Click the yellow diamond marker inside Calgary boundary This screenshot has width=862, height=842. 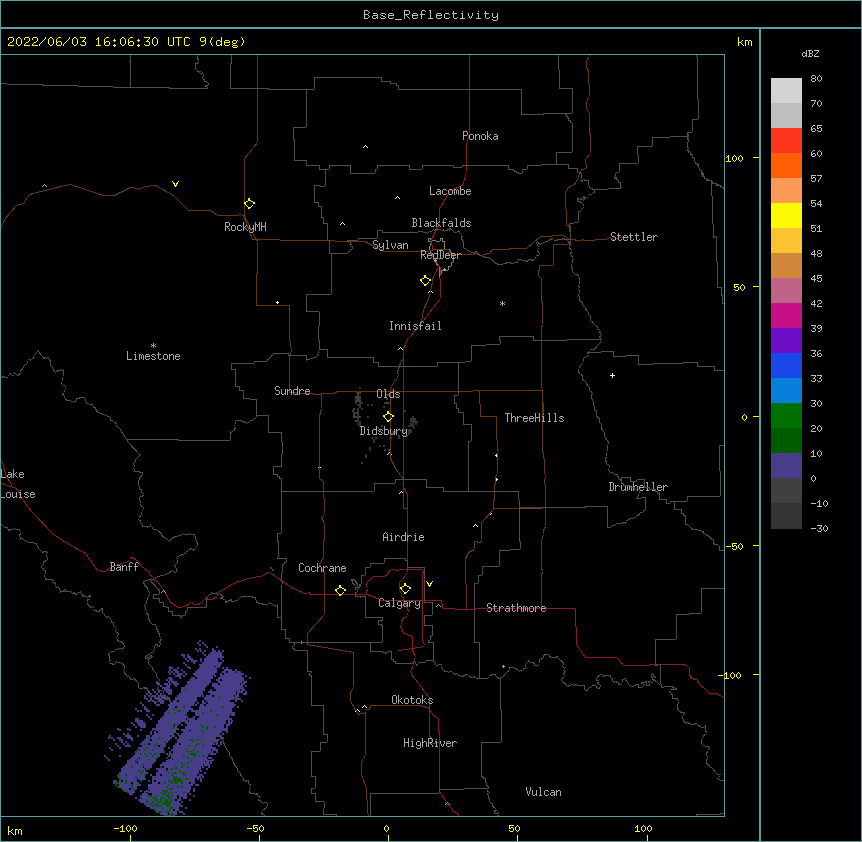coord(405,589)
